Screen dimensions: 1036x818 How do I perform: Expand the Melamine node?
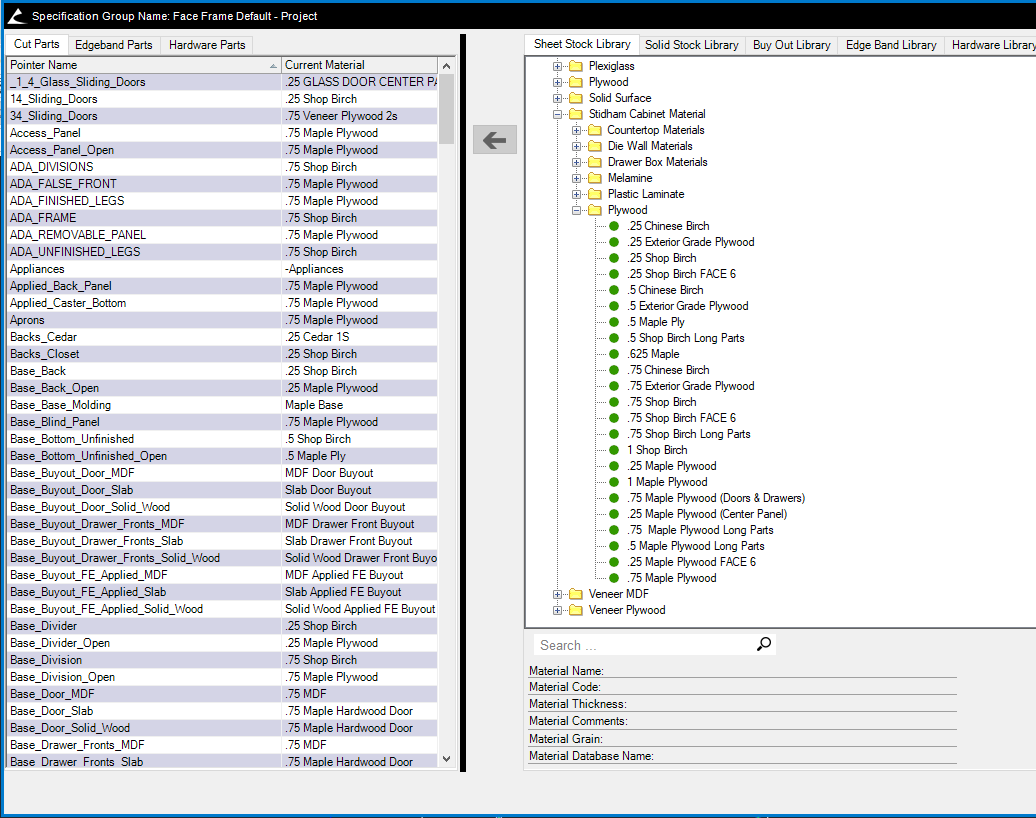576,178
